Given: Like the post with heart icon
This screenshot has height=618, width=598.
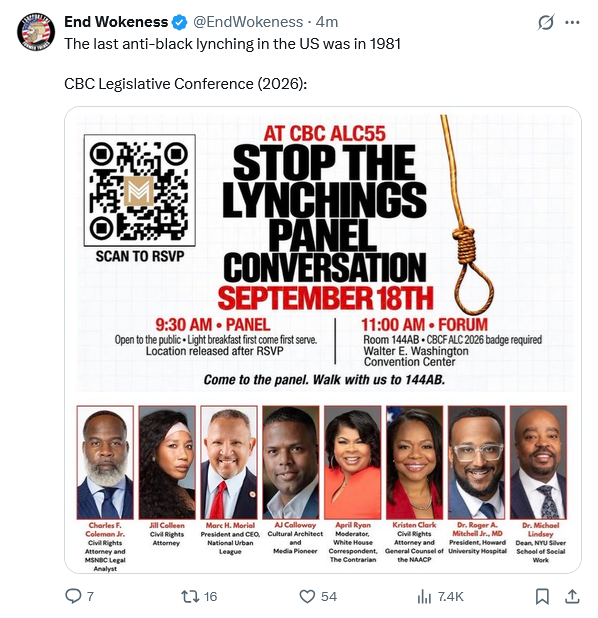Looking at the screenshot, I should coord(307,596).
